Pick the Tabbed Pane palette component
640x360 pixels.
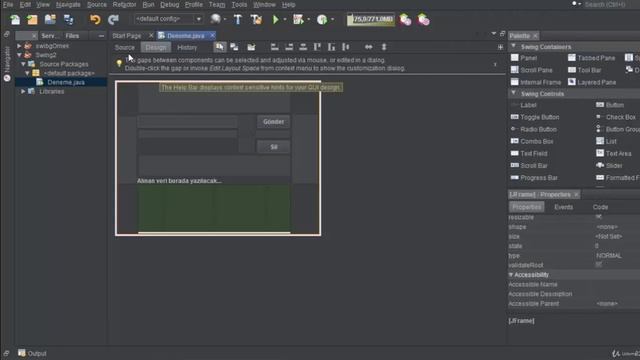[591, 58]
